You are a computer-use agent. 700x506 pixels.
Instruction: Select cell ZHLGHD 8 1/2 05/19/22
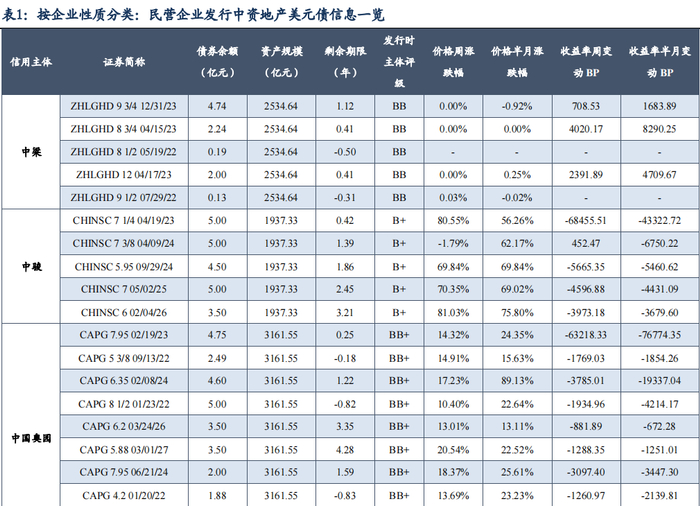pos(124,152)
